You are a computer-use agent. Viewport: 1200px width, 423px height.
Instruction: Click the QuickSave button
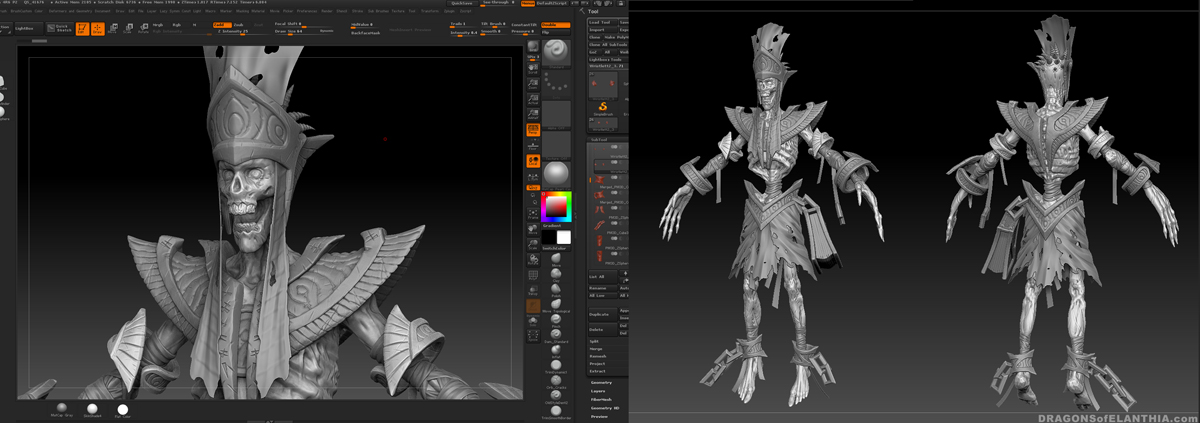pyautogui.click(x=462, y=3)
